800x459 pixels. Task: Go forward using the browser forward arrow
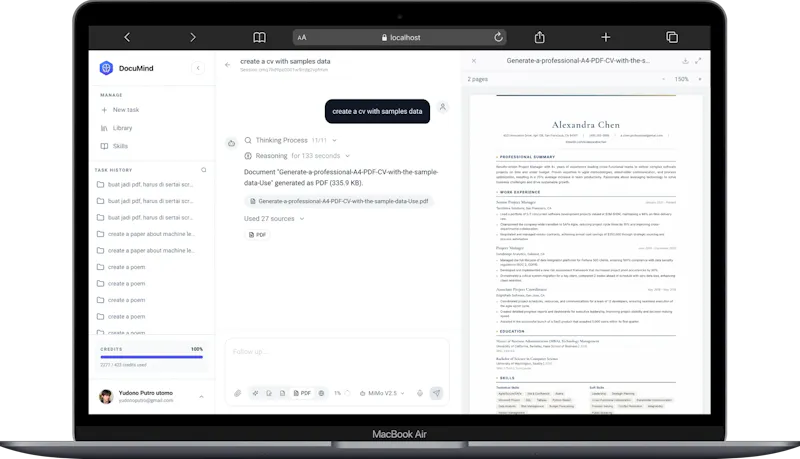192,37
